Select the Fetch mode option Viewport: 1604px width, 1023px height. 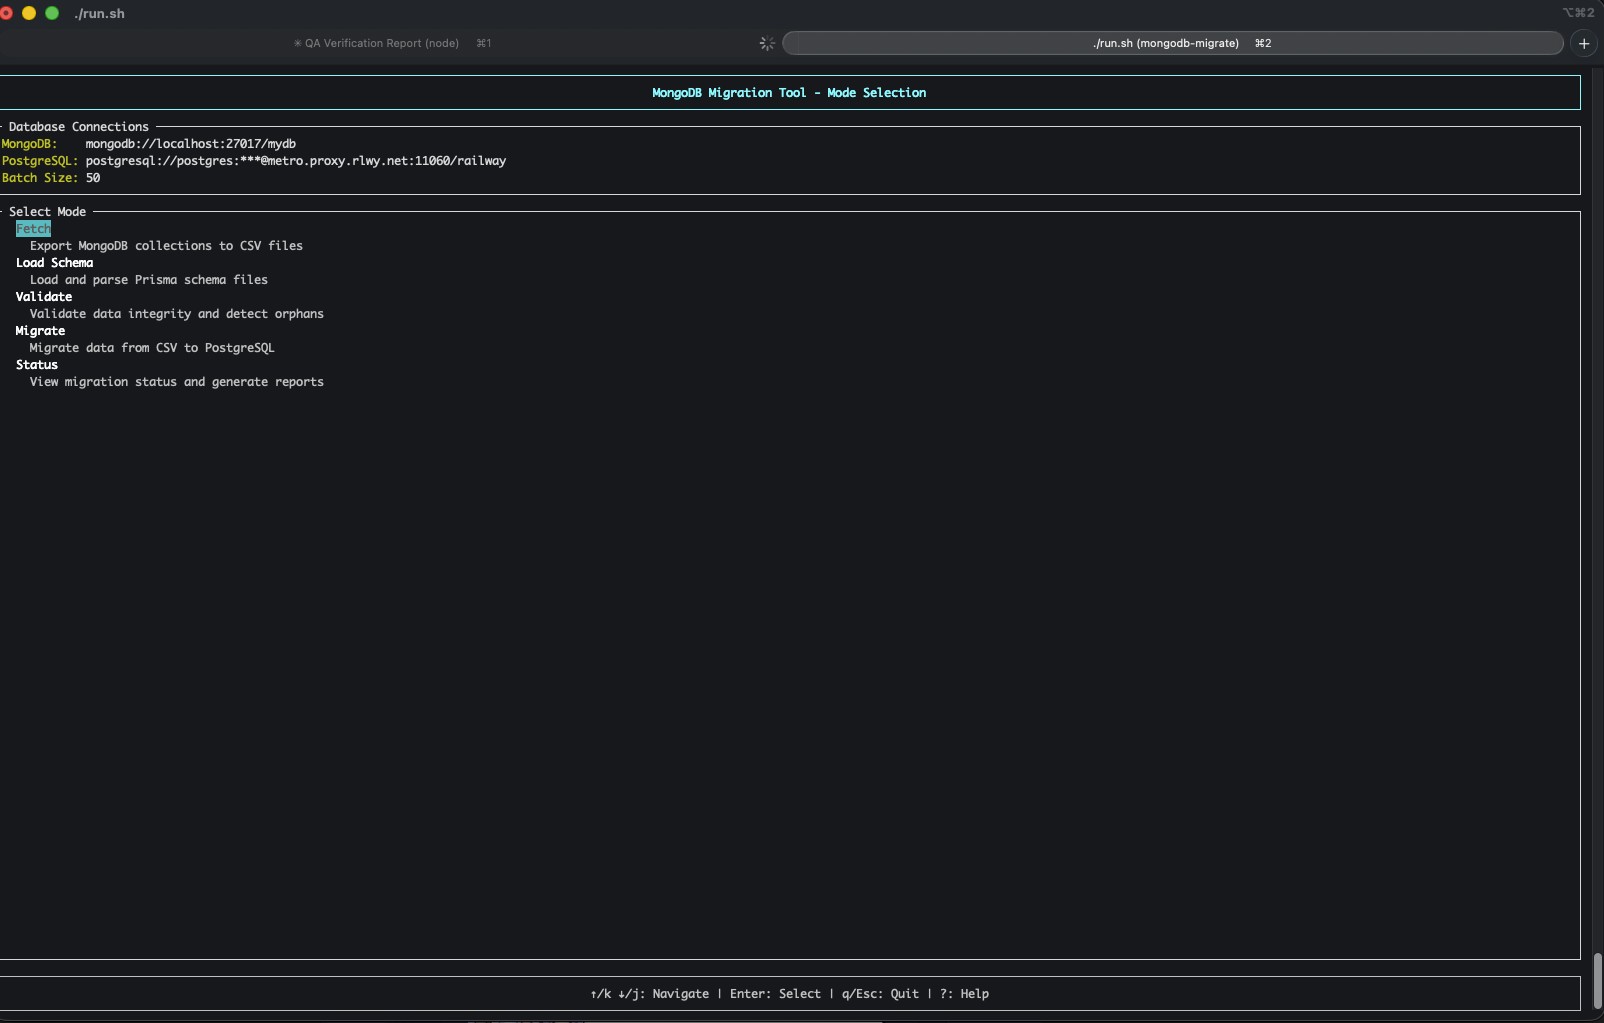click(33, 229)
